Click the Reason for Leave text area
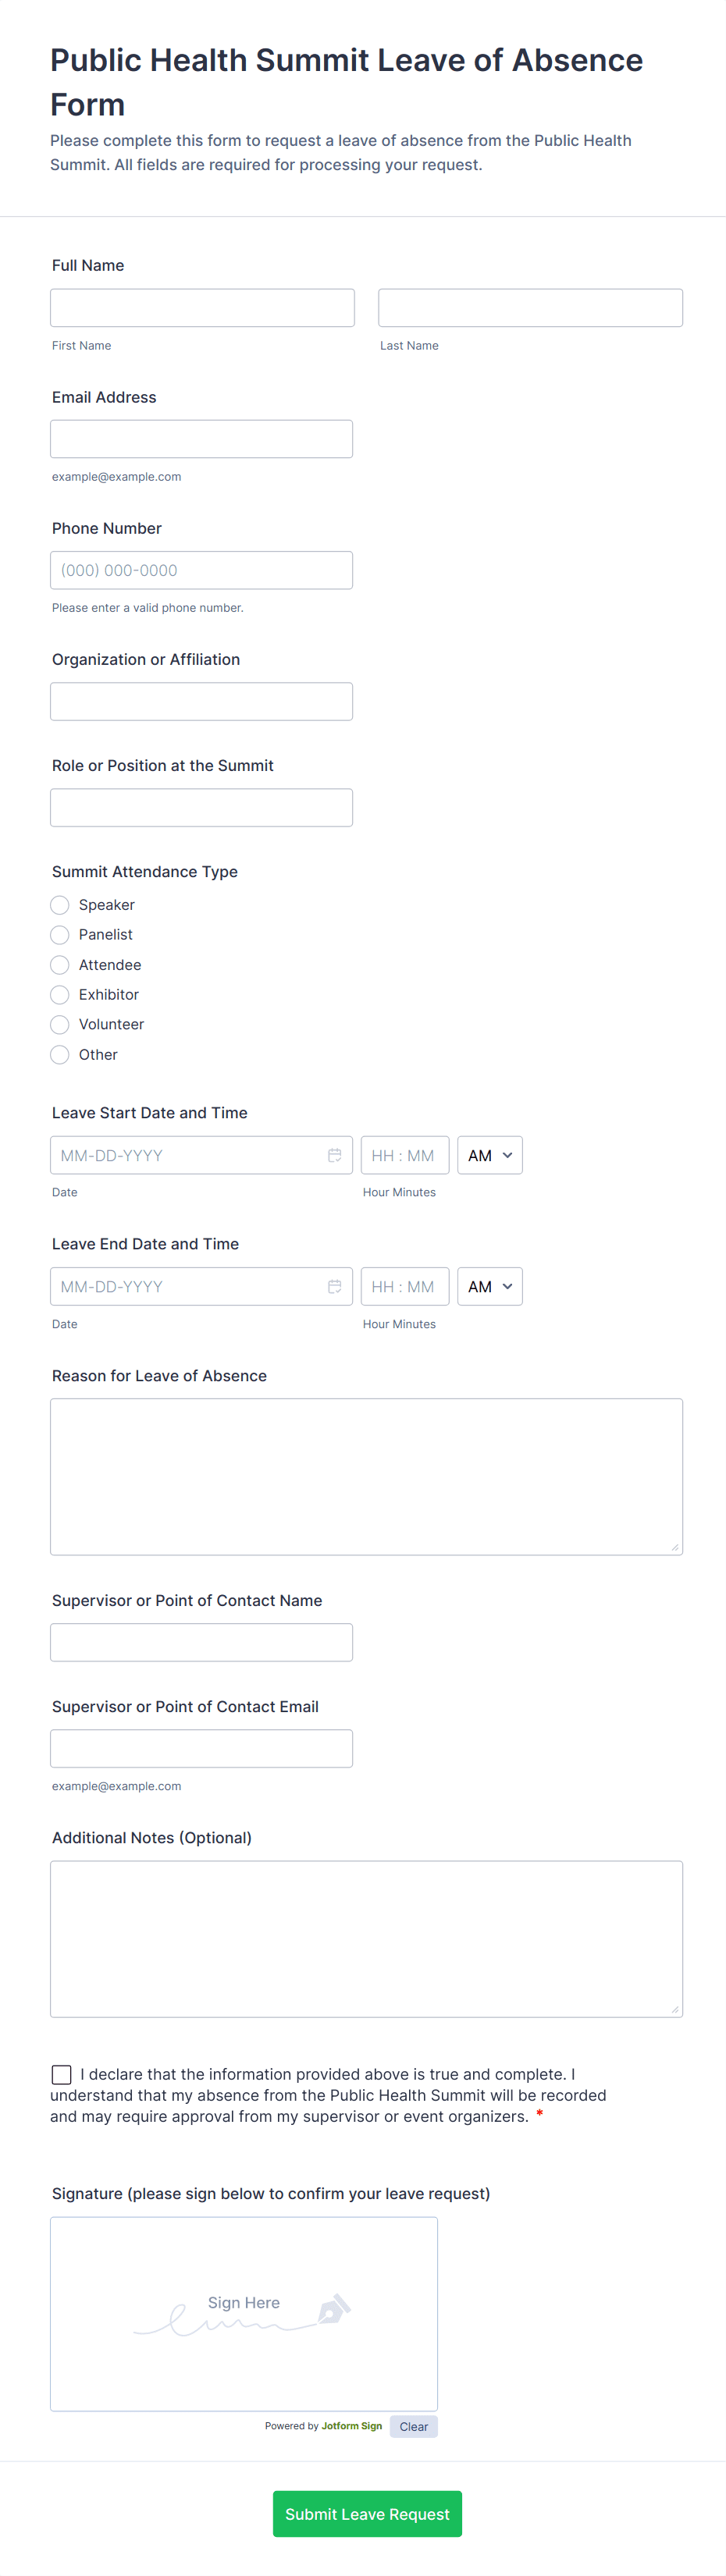This screenshot has height=2576, width=726. point(366,1476)
